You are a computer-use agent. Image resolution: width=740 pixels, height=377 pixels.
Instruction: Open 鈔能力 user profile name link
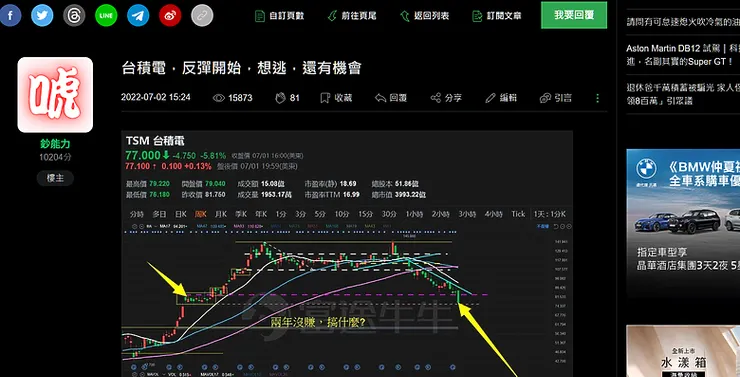[x=55, y=144]
